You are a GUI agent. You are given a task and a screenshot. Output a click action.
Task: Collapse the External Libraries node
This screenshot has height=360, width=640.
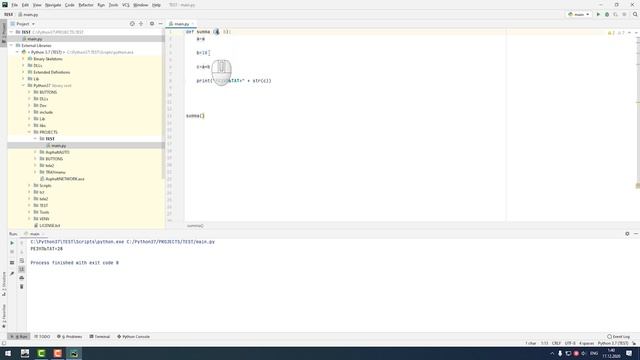coord(12,45)
